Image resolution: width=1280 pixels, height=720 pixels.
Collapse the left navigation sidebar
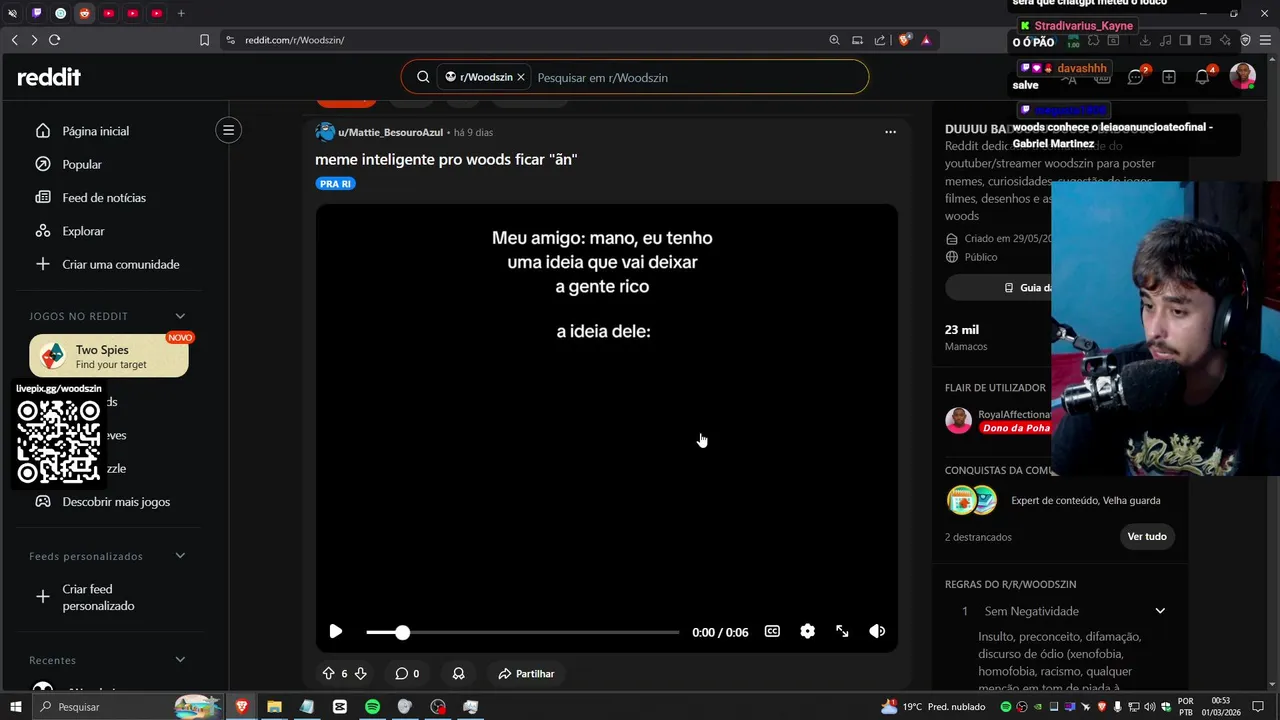point(228,130)
